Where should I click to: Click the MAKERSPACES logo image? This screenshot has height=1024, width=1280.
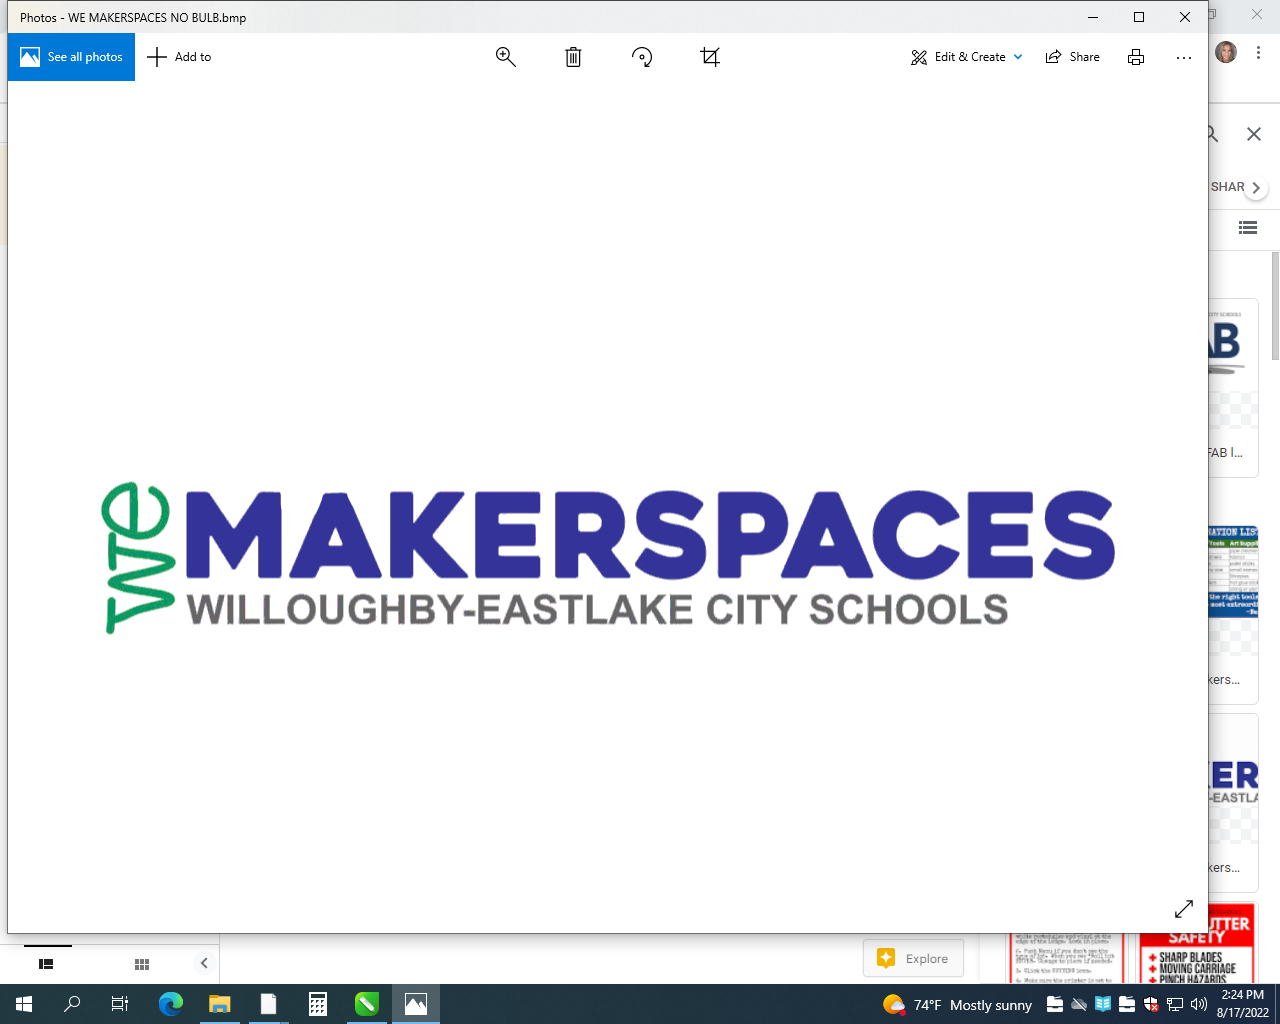(610, 558)
